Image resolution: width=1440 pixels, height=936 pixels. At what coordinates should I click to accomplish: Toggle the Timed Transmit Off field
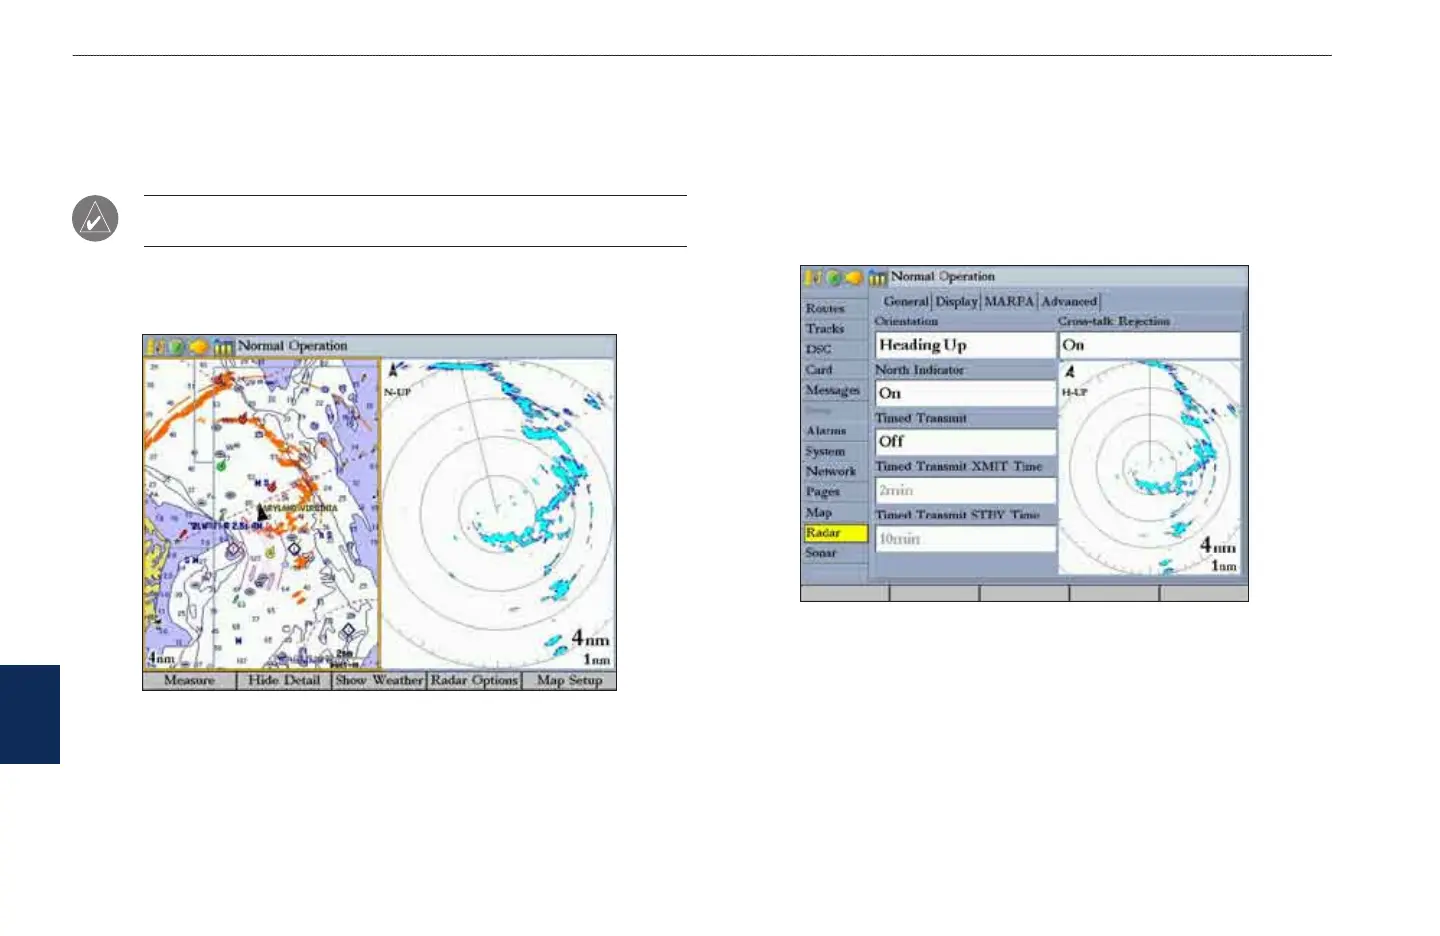(965, 441)
